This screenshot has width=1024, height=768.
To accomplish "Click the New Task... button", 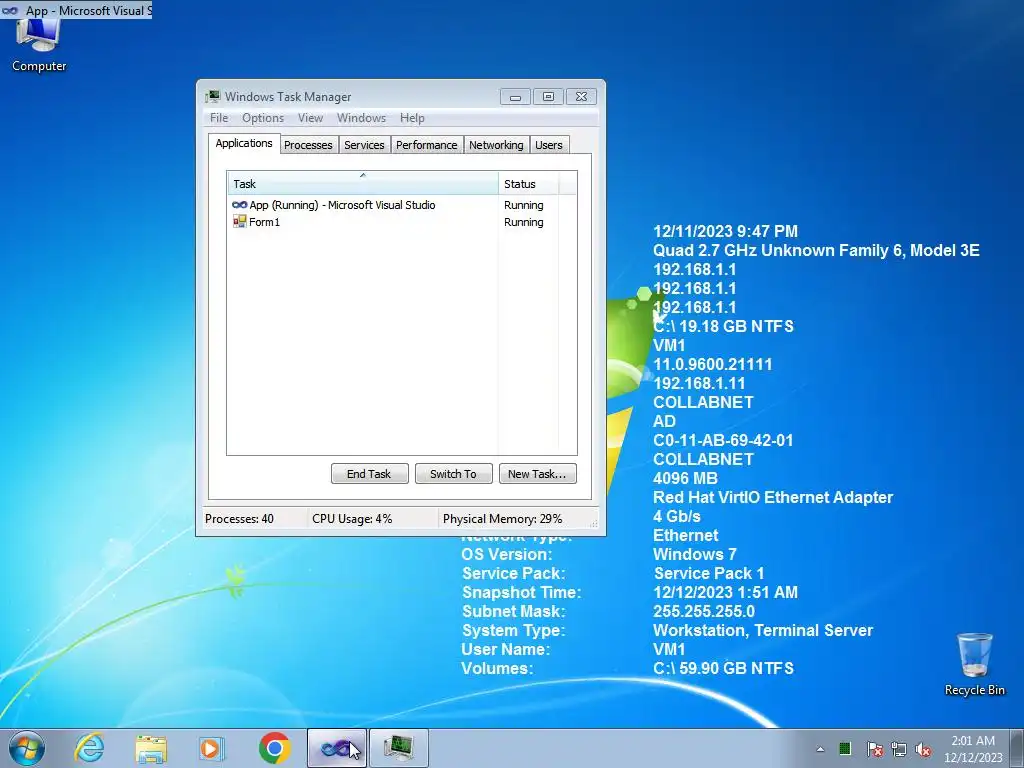I will tap(537, 474).
